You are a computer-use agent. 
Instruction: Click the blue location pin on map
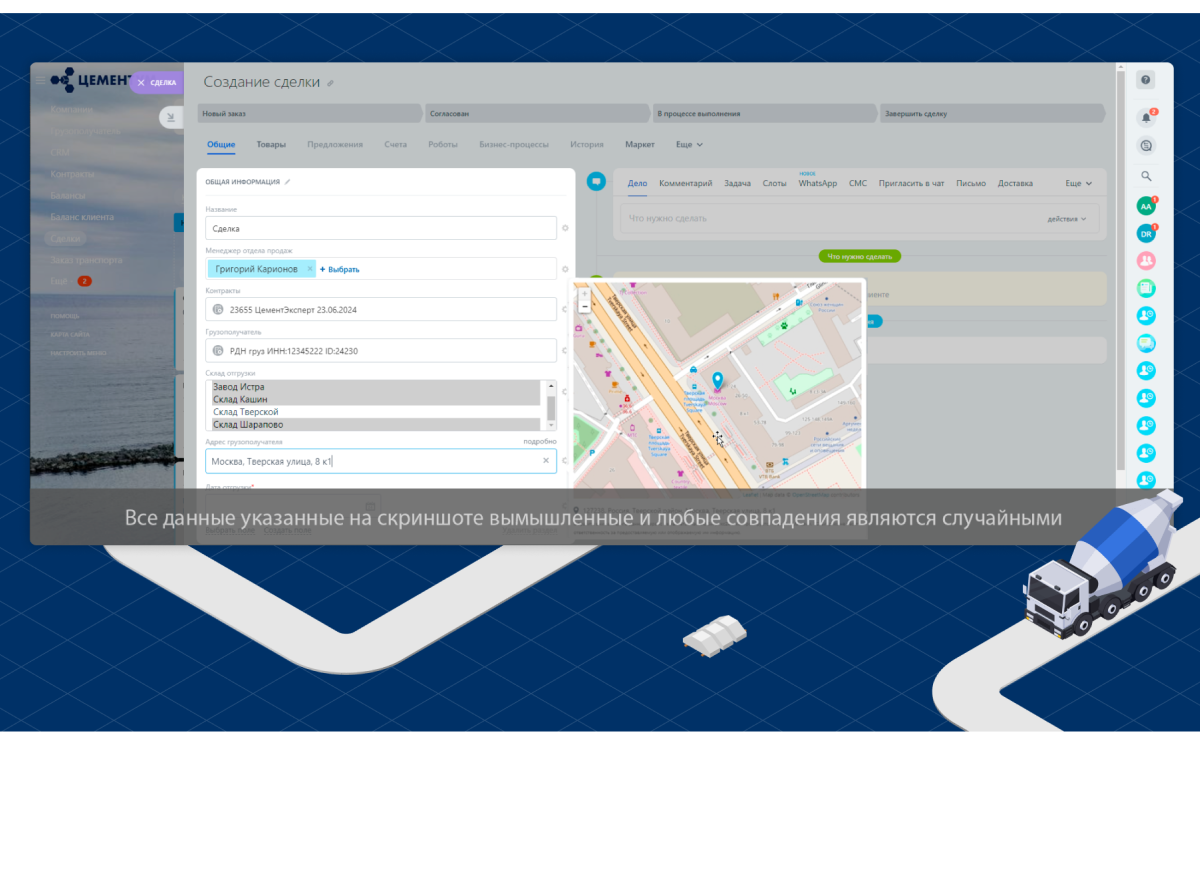717,381
